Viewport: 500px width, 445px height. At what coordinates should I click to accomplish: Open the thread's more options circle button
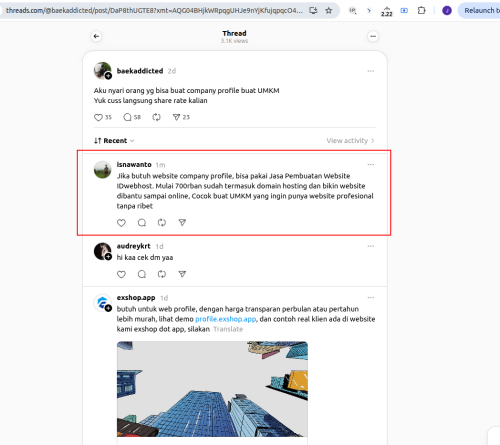click(x=373, y=36)
